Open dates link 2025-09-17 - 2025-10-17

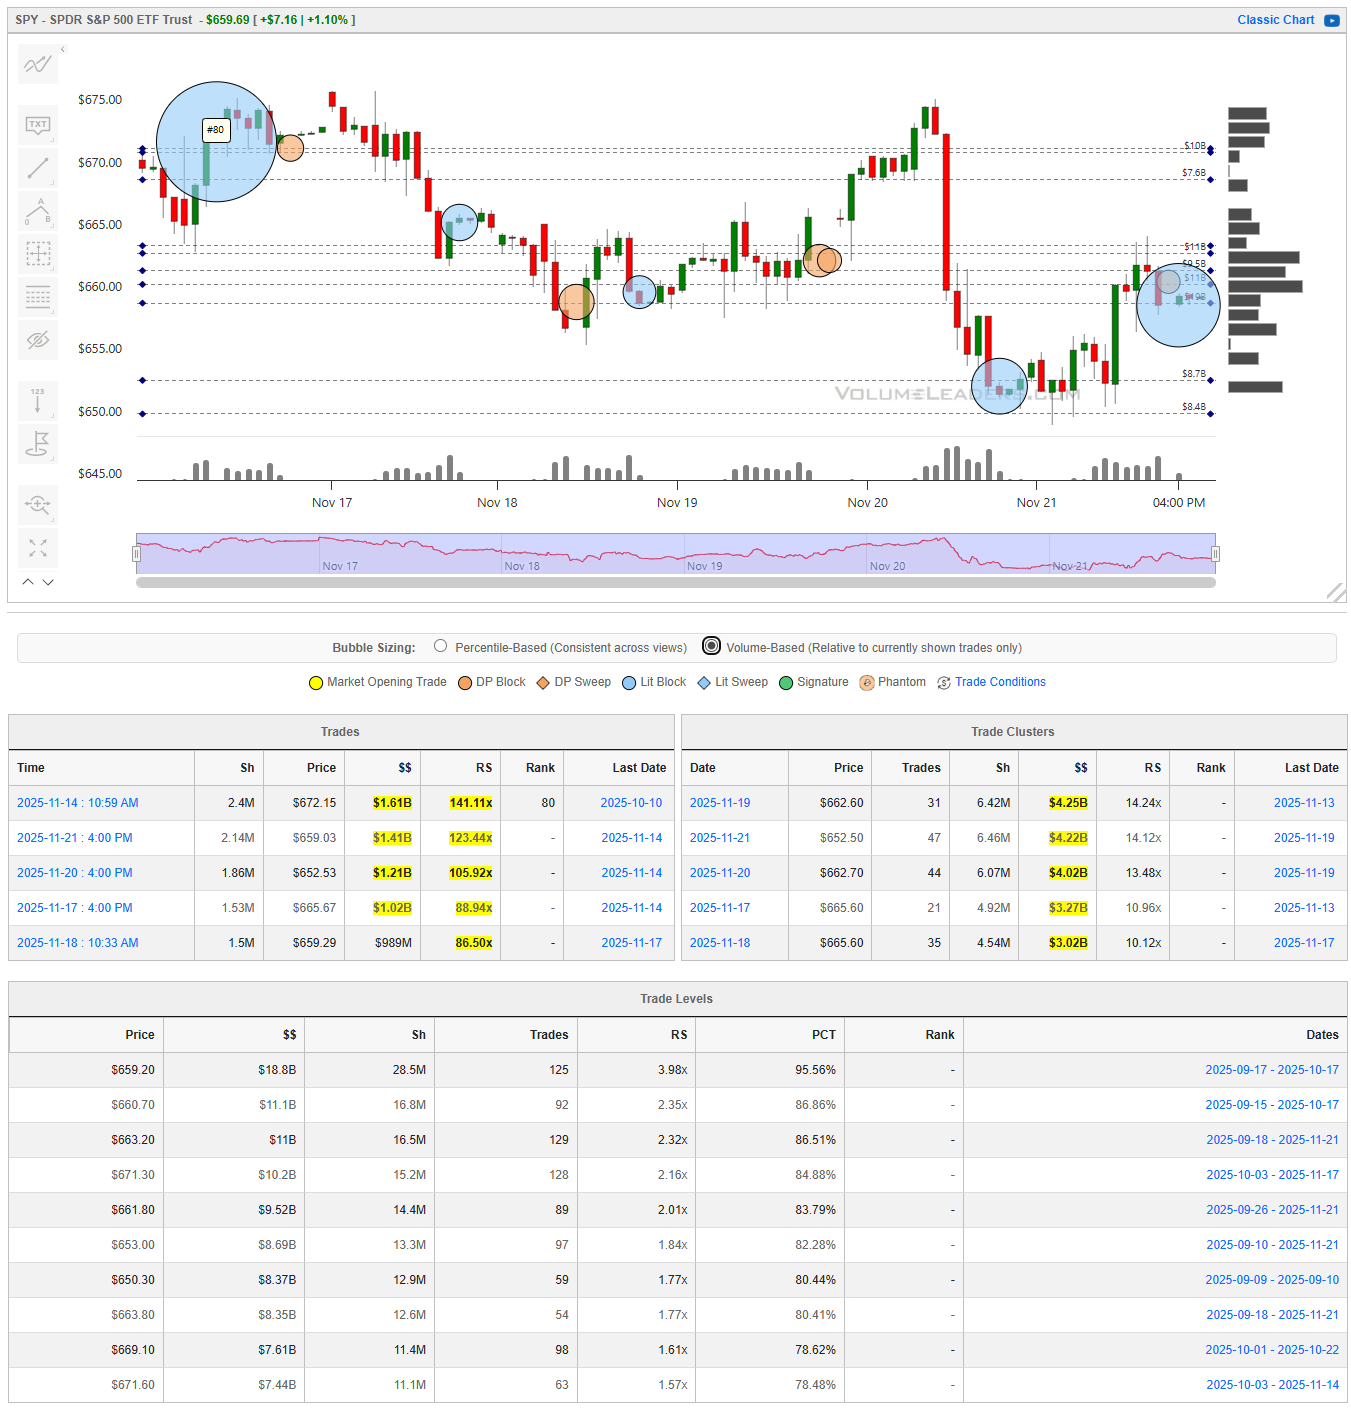click(x=1272, y=1070)
